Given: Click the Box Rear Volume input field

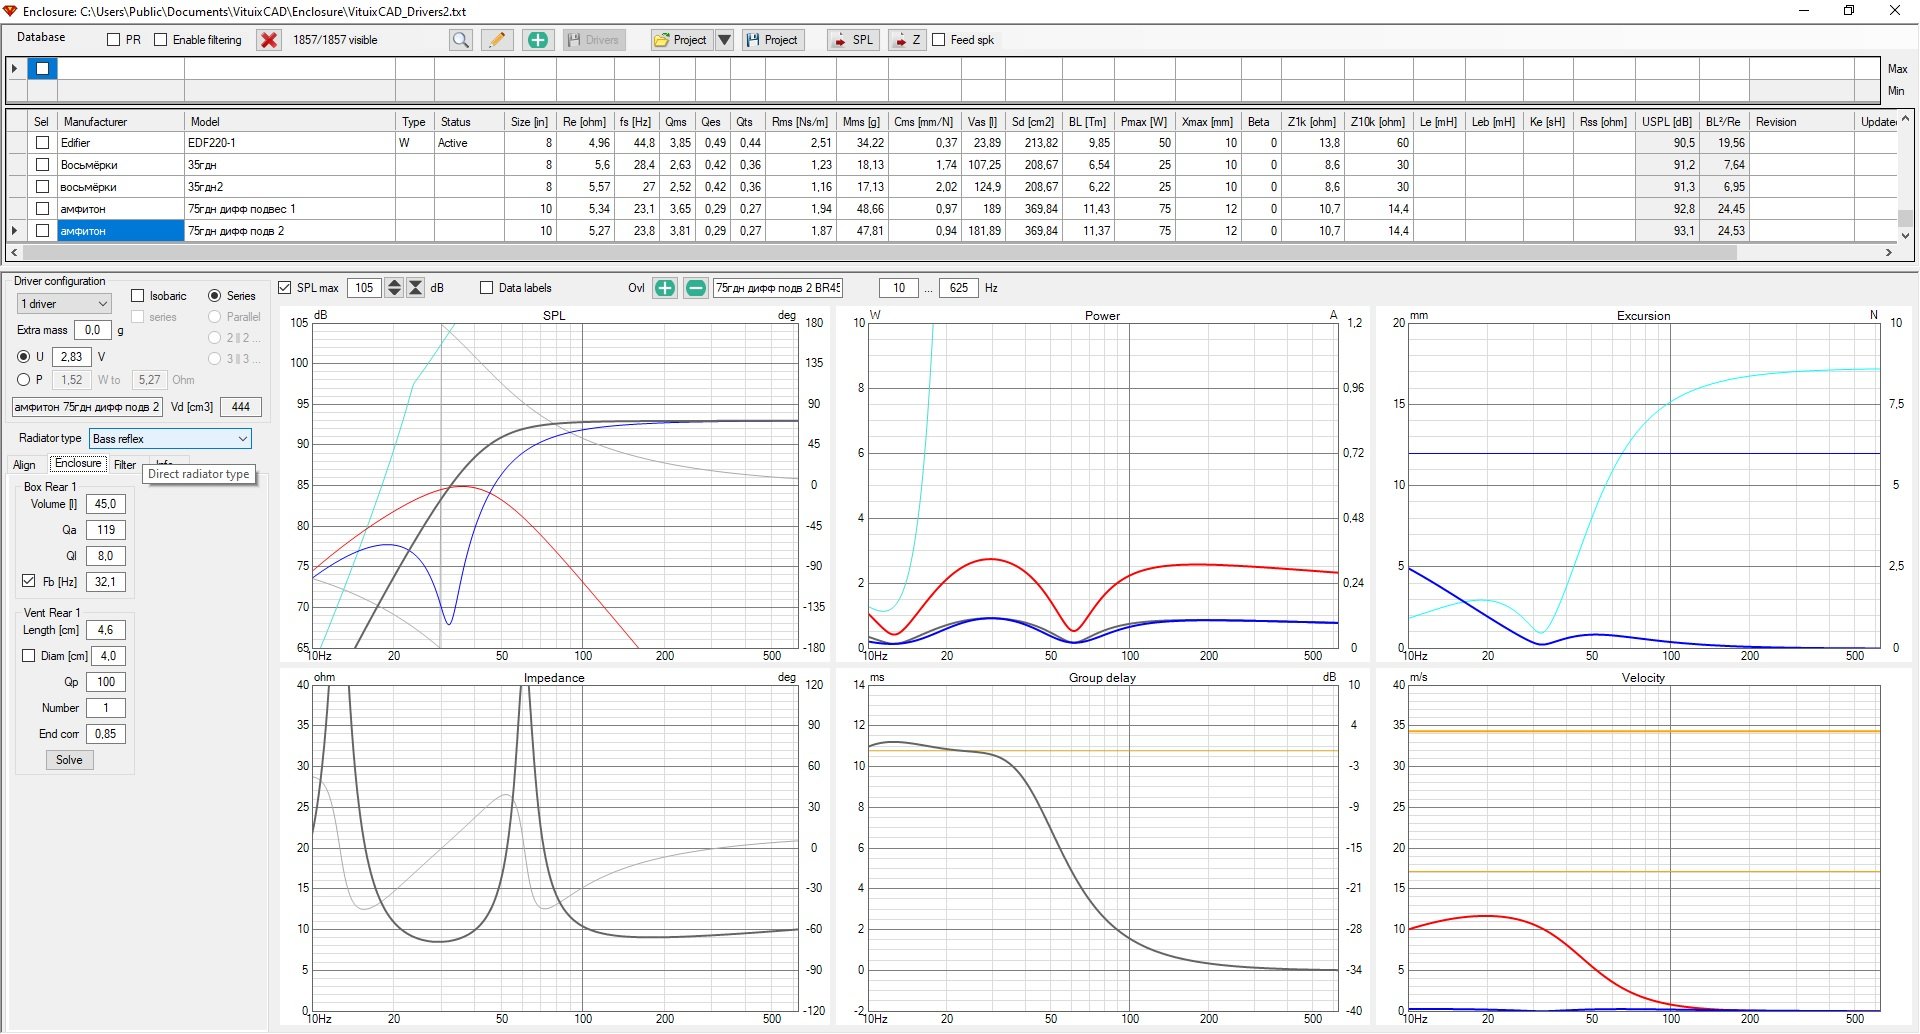Looking at the screenshot, I should [105, 504].
